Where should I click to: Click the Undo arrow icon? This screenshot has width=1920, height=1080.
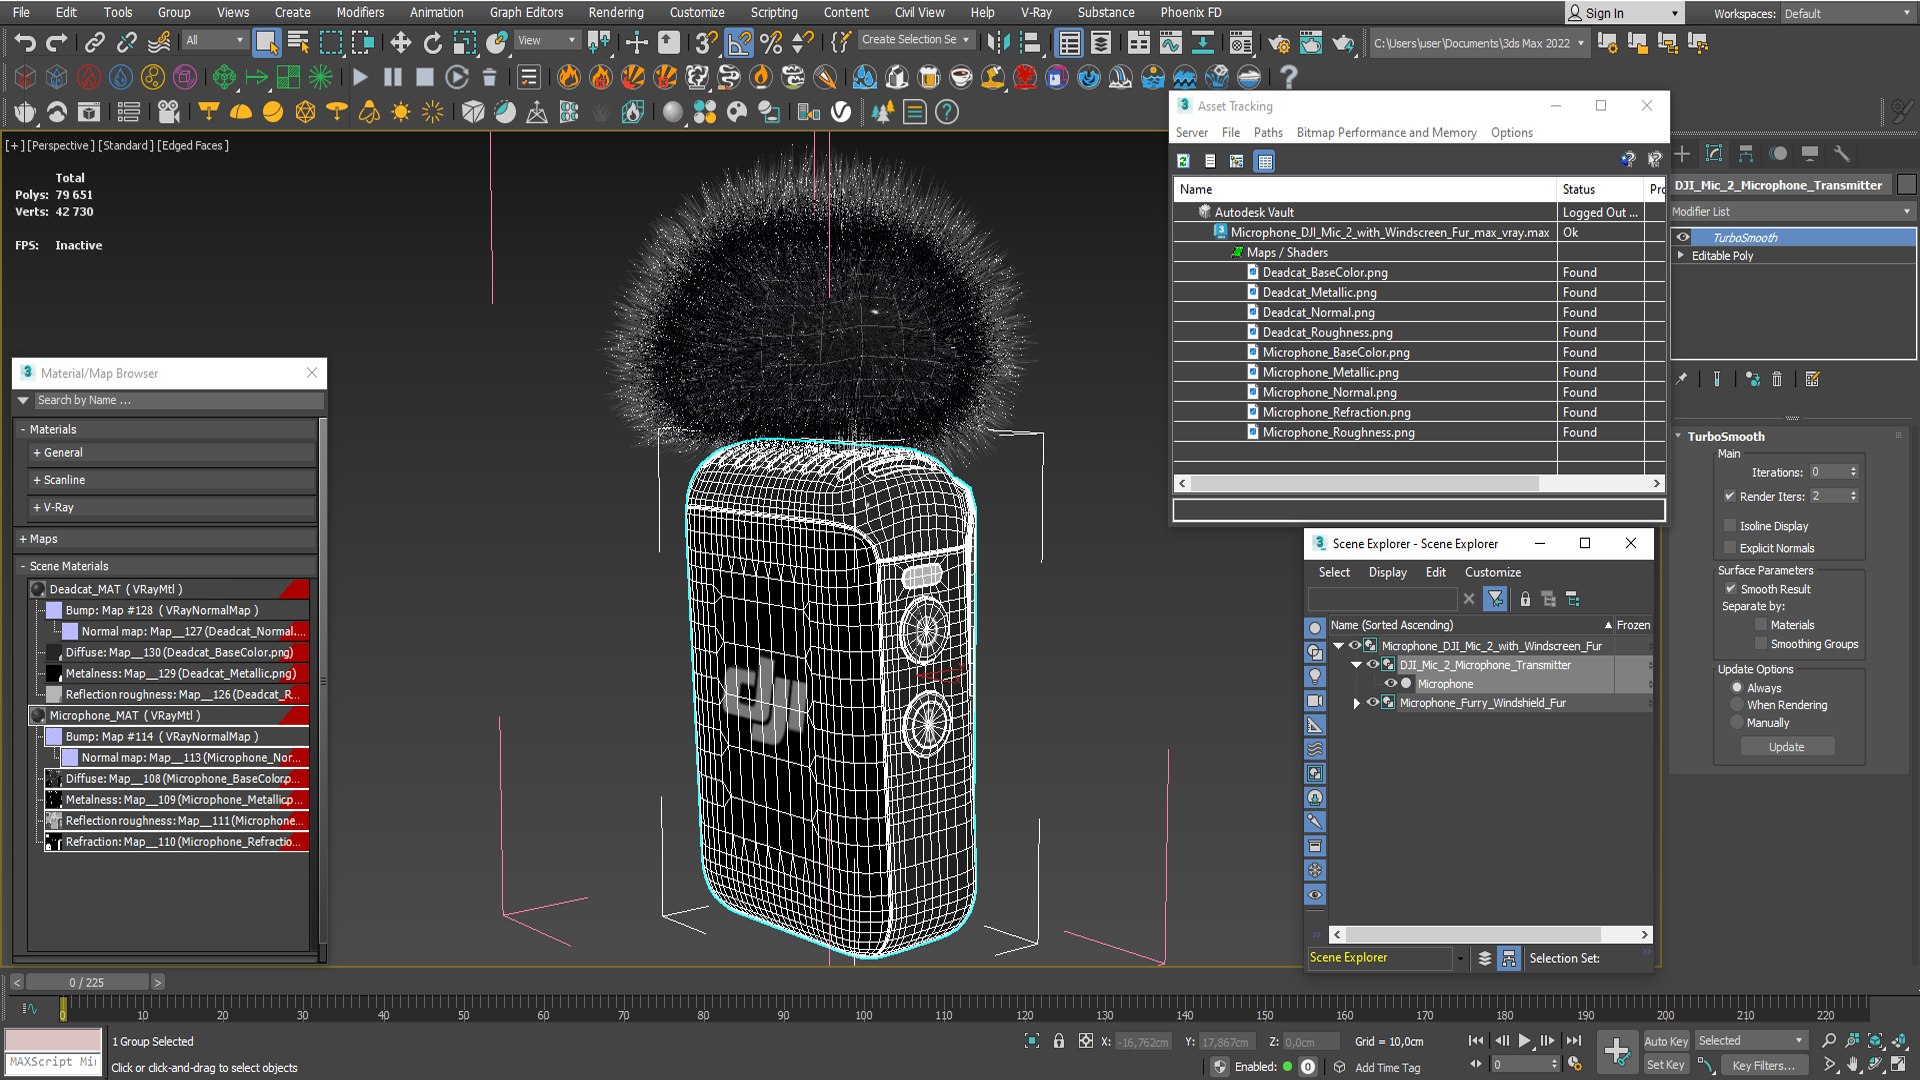click(25, 42)
